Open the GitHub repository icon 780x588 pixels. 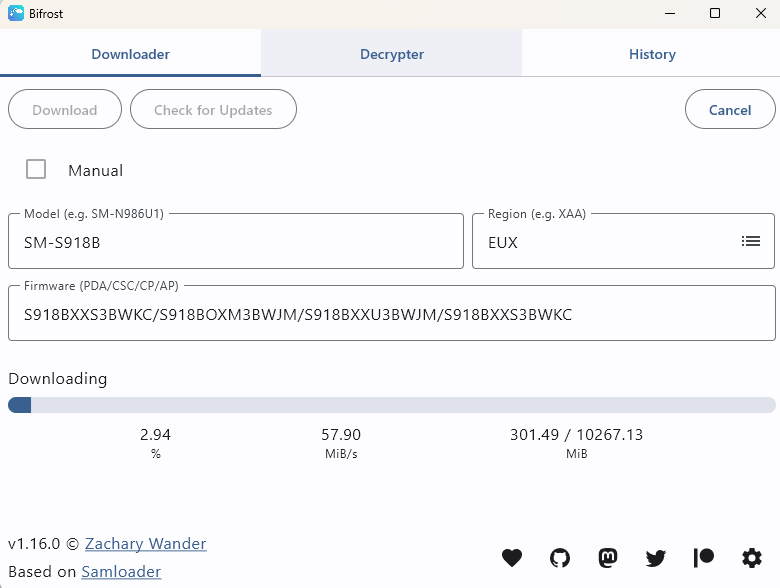(560, 558)
